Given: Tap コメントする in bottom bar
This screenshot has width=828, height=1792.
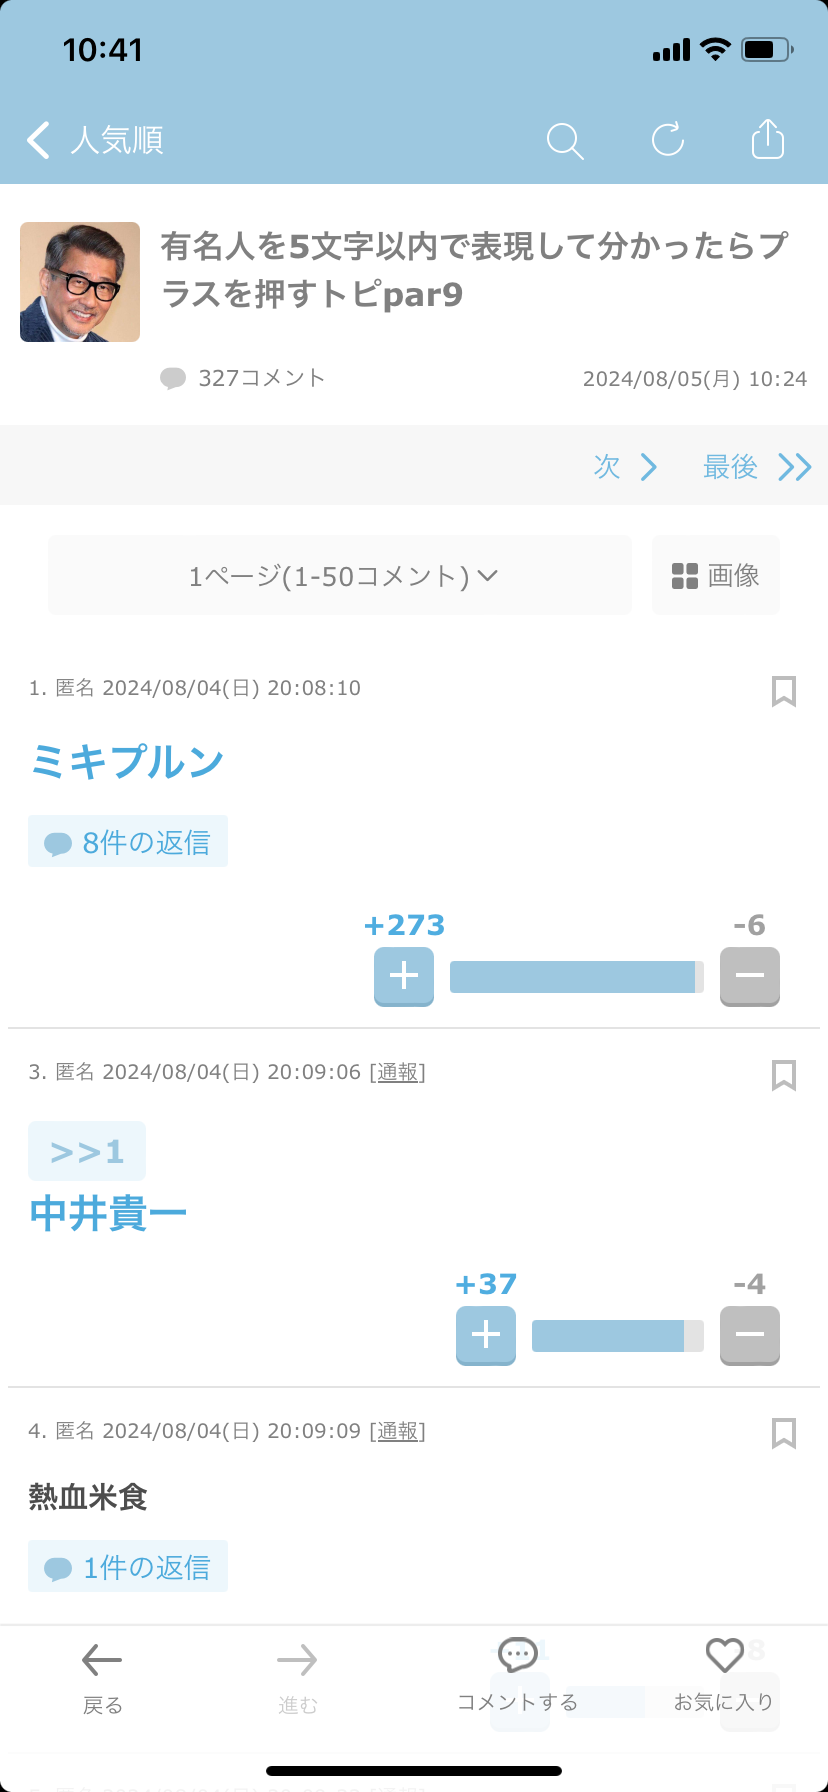Looking at the screenshot, I should pos(517,1677).
